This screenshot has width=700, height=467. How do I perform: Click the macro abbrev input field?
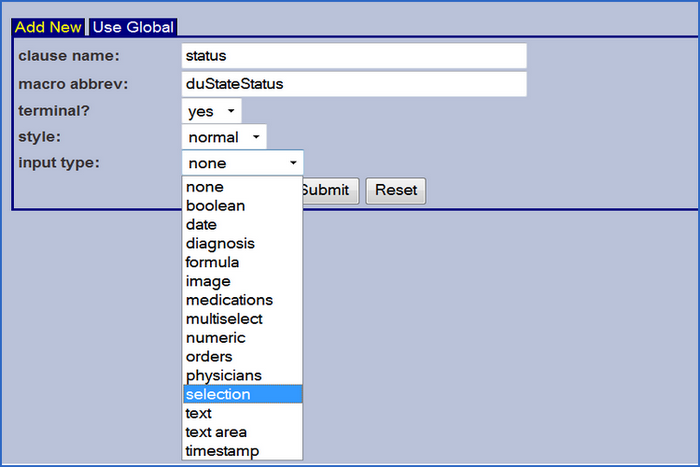click(354, 84)
